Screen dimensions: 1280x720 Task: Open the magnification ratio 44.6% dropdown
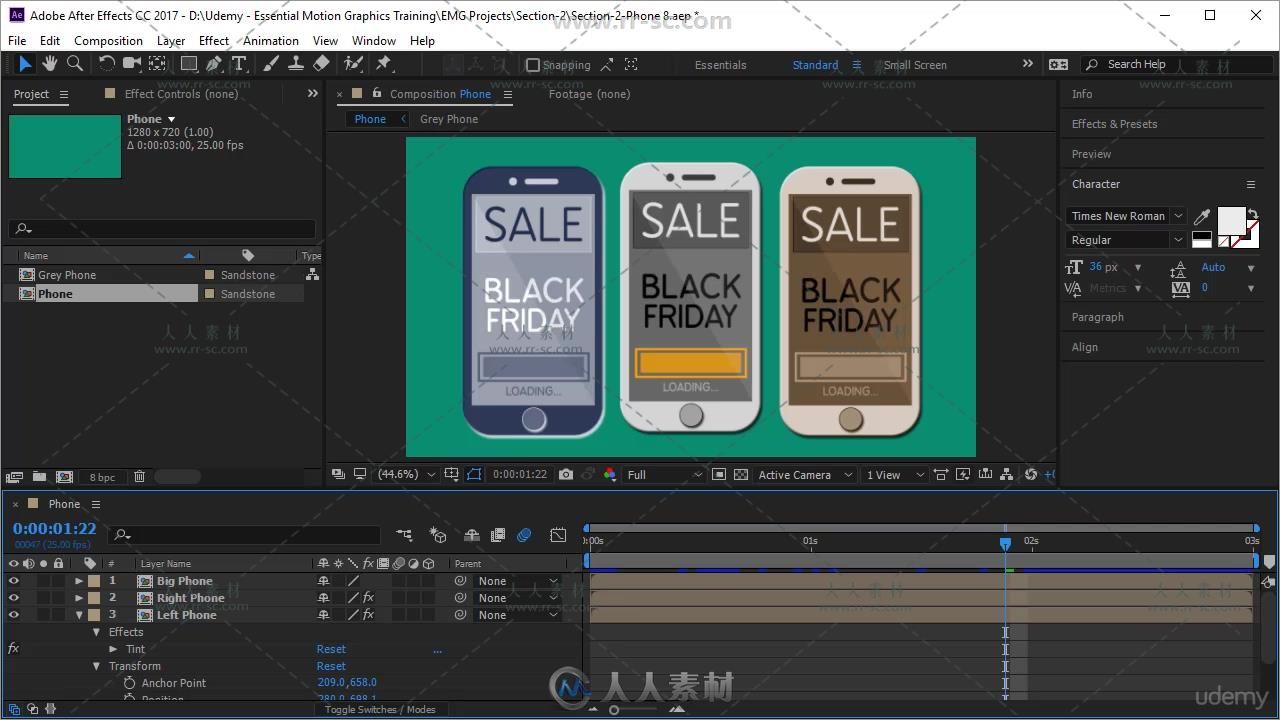click(406, 475)
